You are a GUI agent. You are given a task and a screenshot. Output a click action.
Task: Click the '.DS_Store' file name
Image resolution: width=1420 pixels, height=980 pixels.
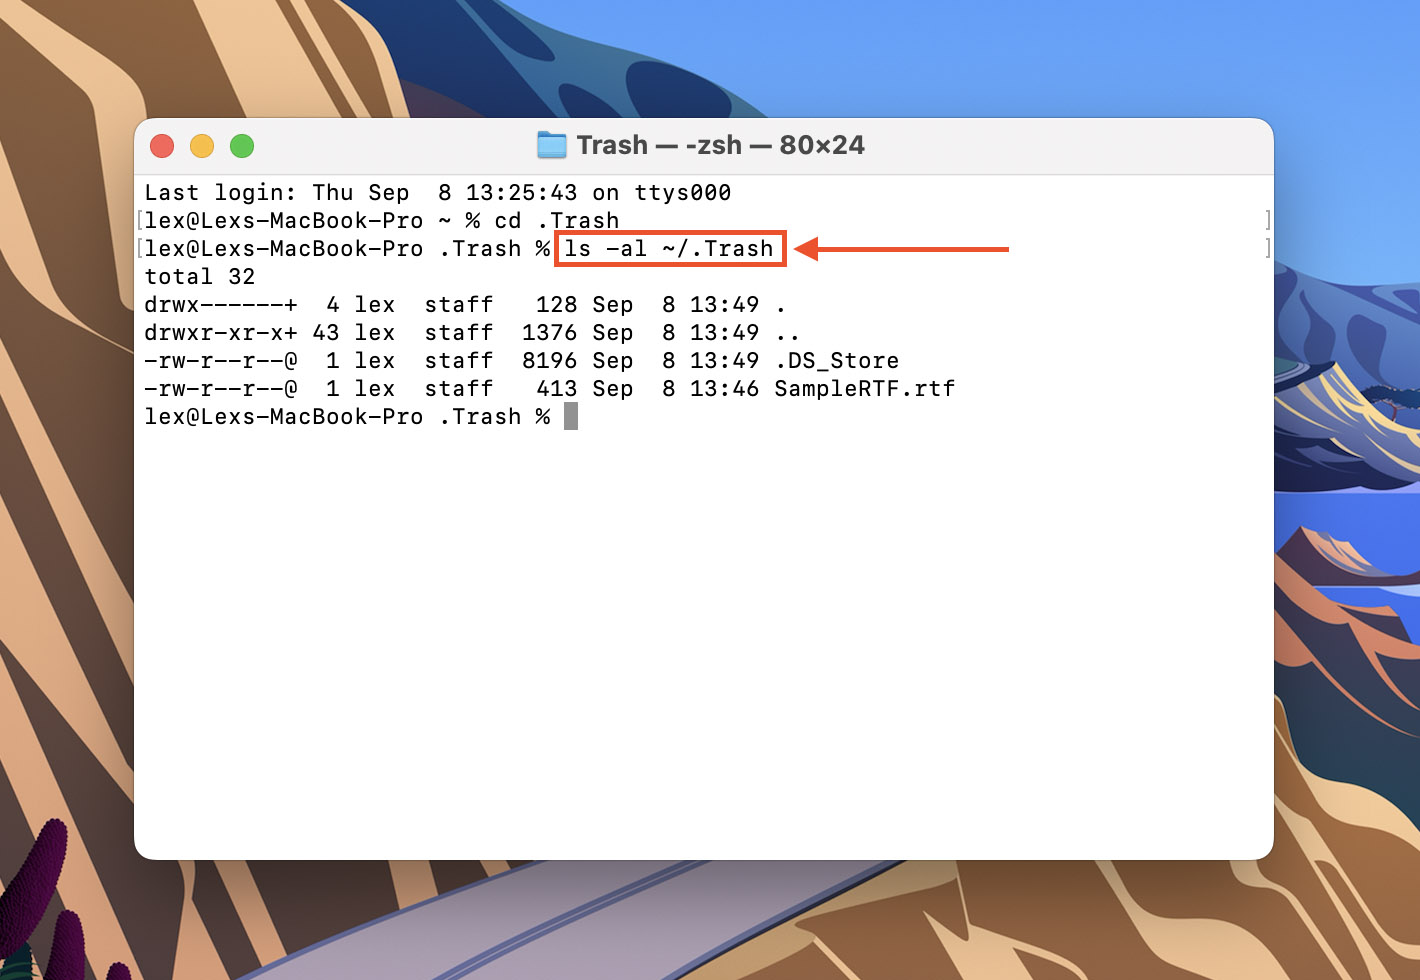[837, 360]
